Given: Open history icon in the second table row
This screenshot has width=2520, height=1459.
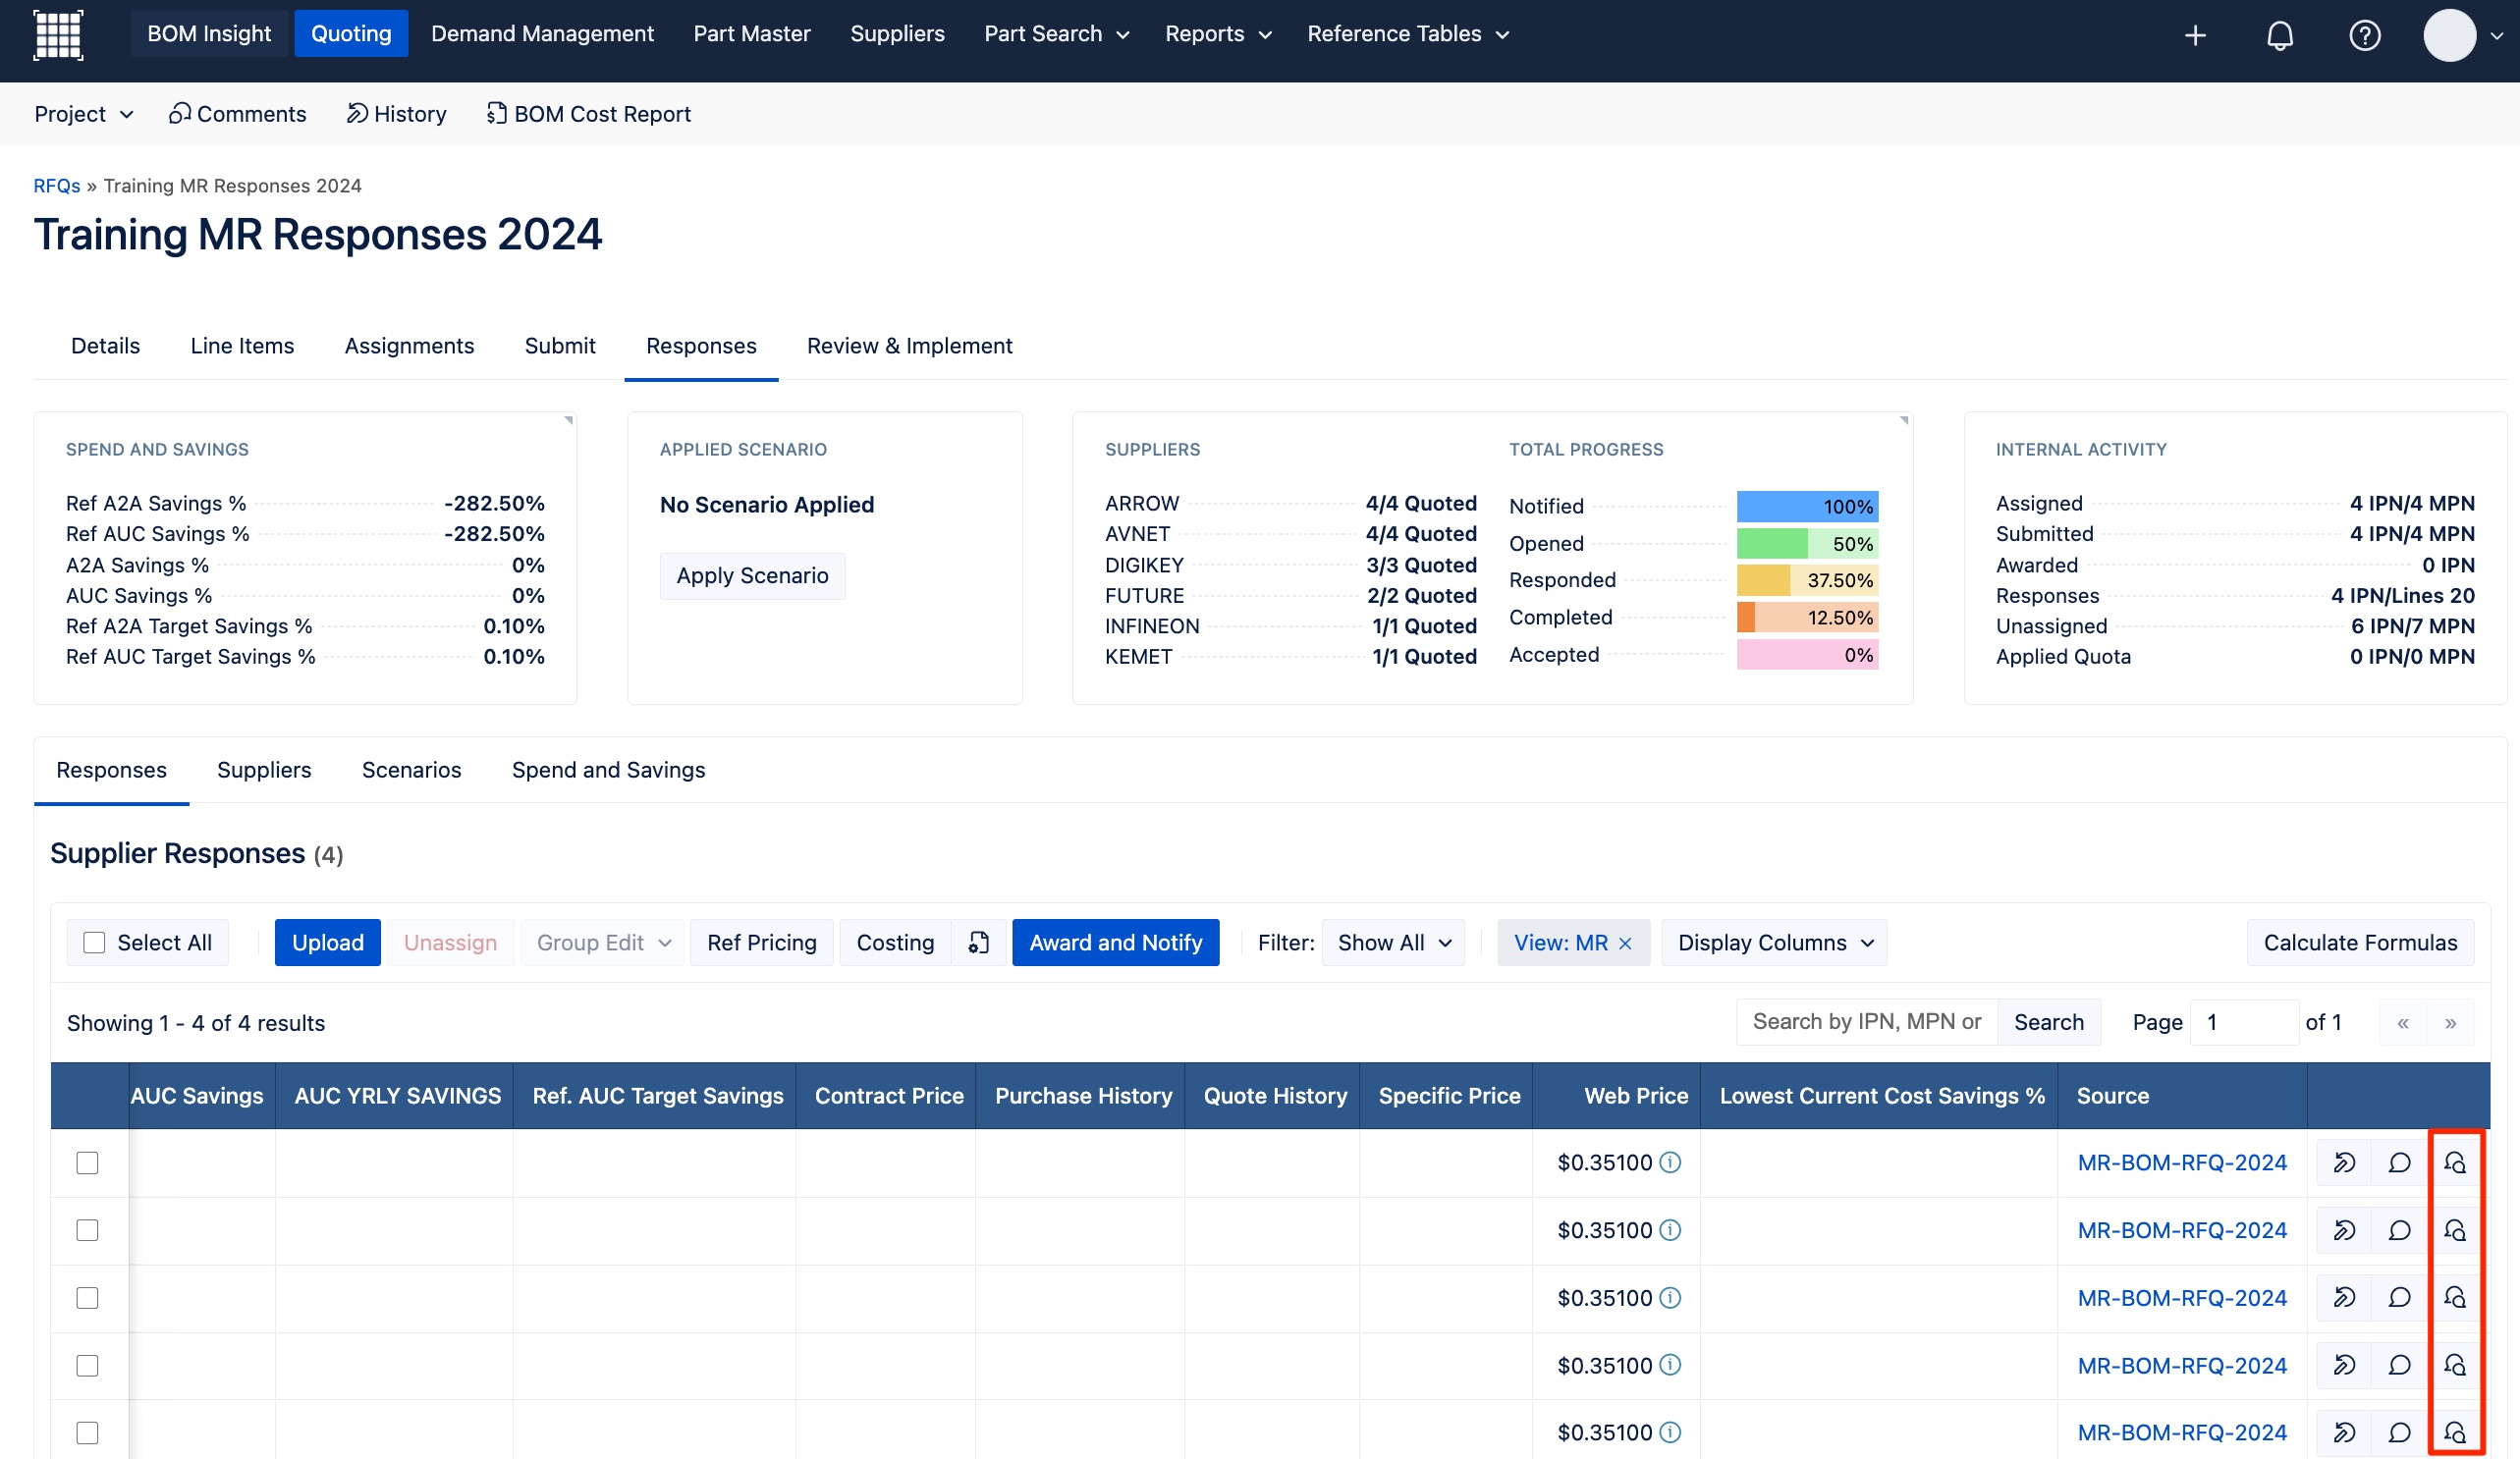Looking at the screenshot, I should (x=2344, y=1230).
